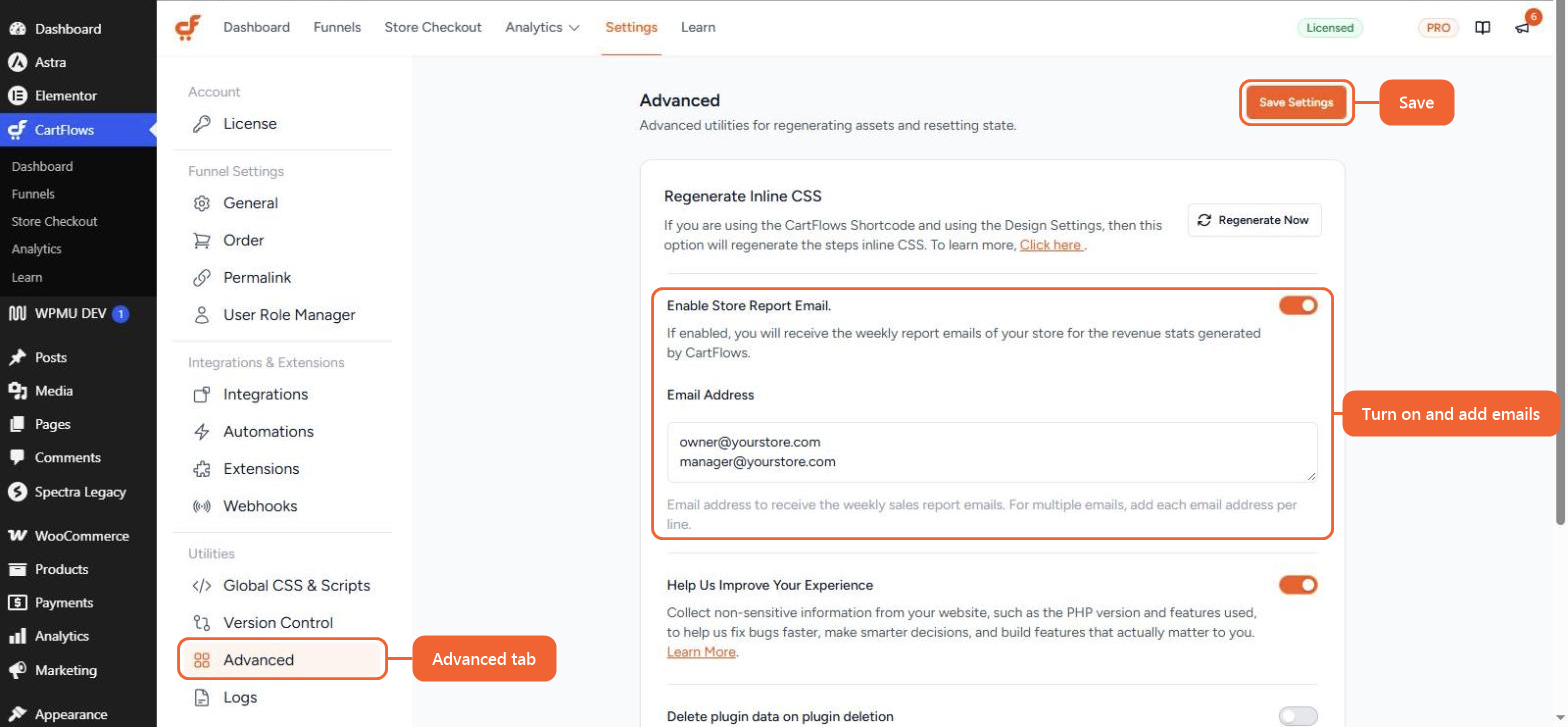
Task: Click the Integrations icon in settings sidebar
Action: tap(202, 394)
